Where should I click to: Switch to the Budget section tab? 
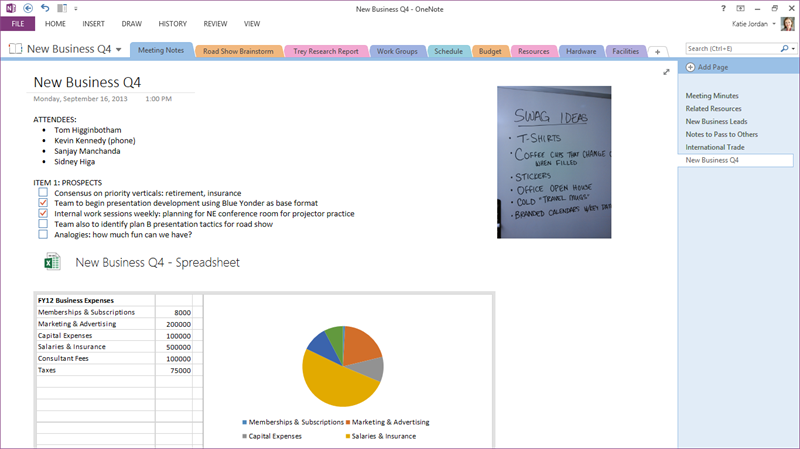[490, 51]
